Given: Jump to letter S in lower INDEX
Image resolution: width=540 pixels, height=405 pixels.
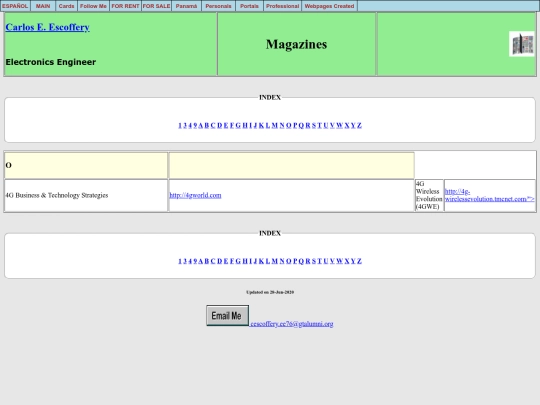Looking at the screenshot, I should (x=314, y=261).
